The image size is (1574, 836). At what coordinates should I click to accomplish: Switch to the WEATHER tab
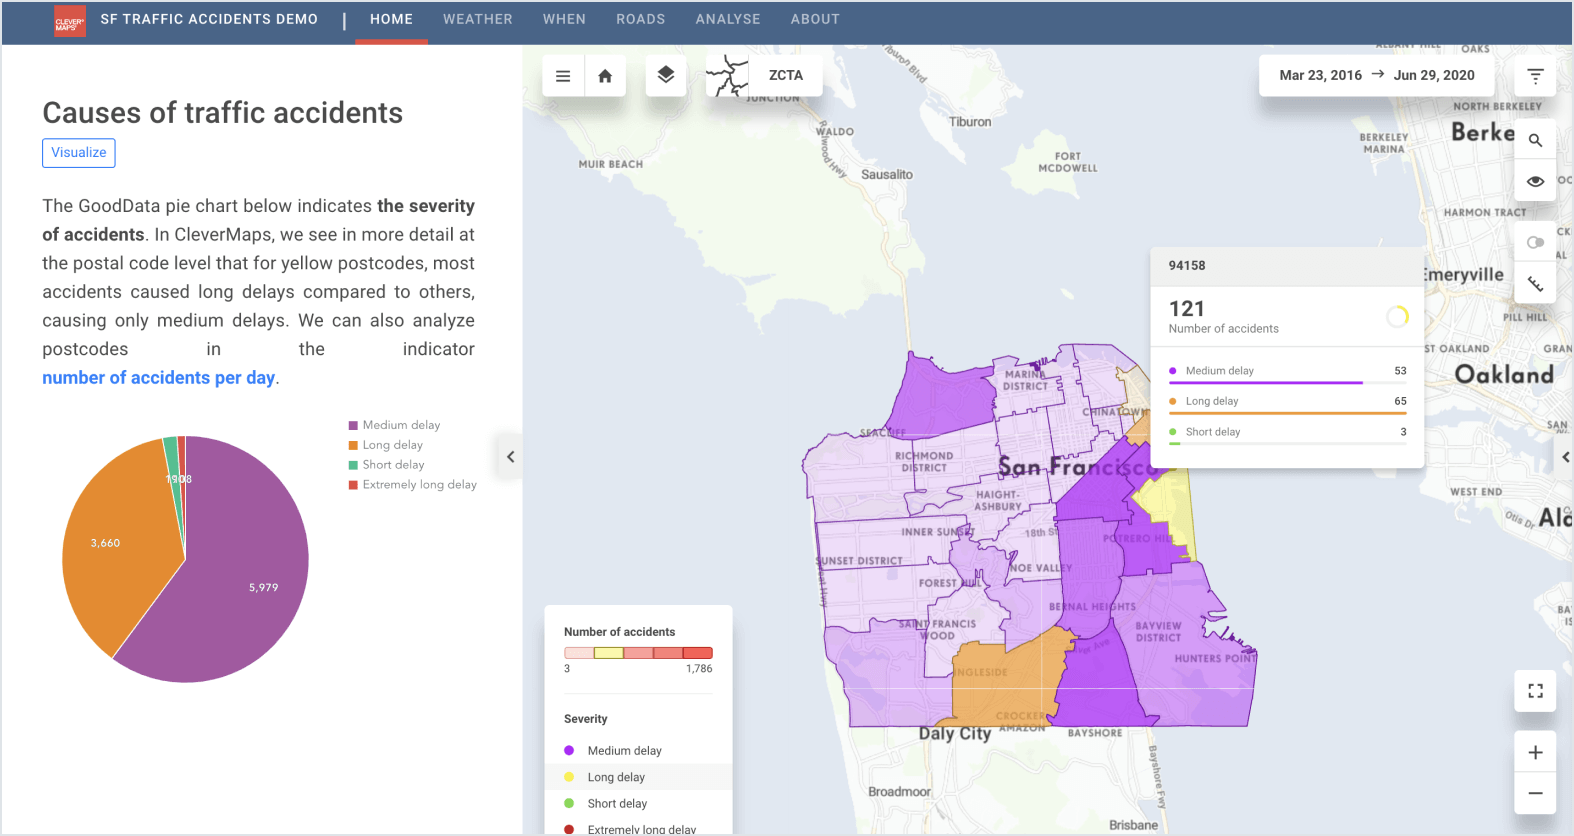coord(477,19)
